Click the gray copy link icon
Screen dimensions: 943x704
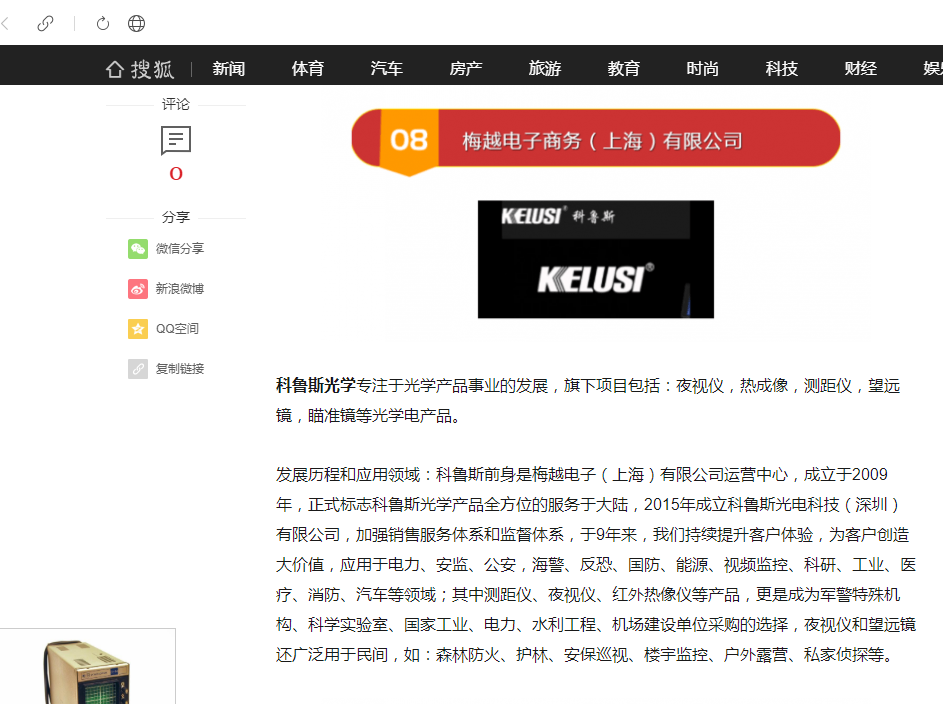pos(138,369)
